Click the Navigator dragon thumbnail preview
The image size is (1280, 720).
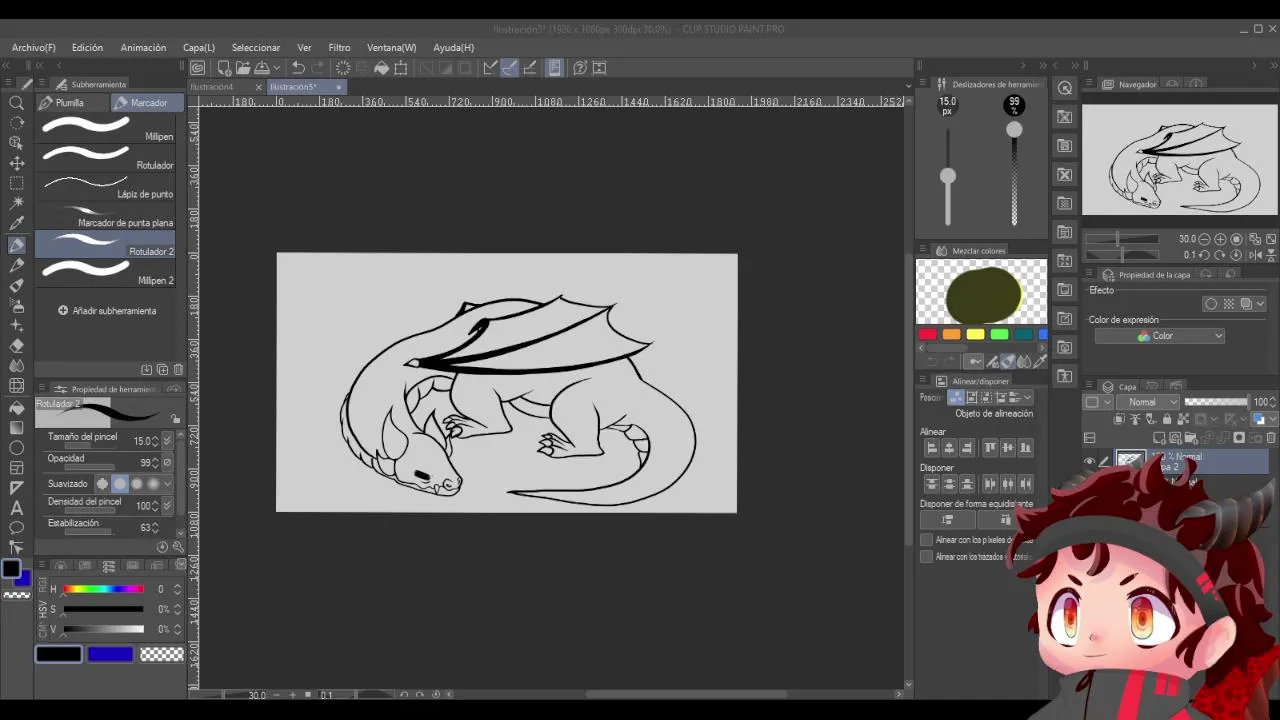[x=1180, y=160]
